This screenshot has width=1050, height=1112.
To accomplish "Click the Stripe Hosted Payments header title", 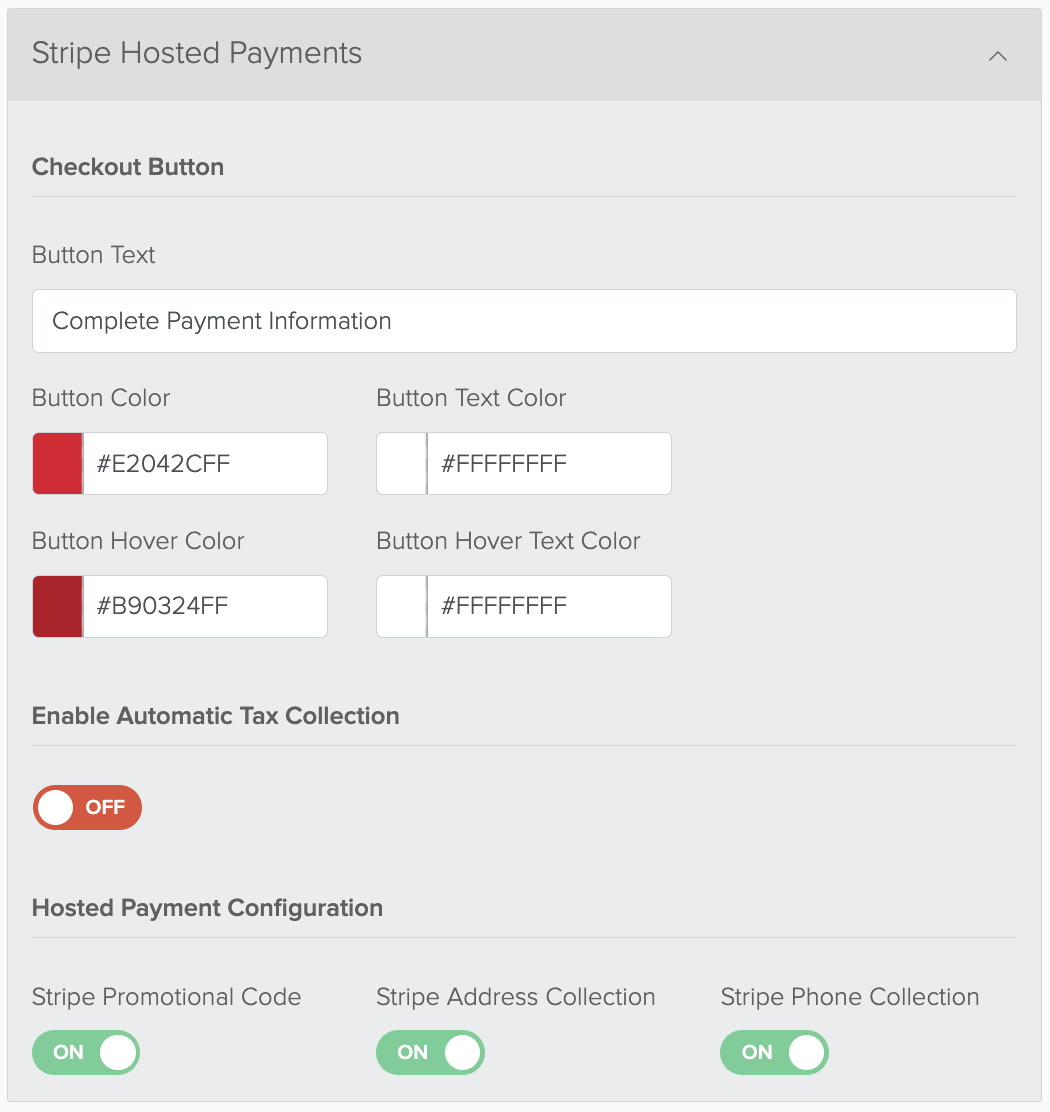I will point(196,53).
